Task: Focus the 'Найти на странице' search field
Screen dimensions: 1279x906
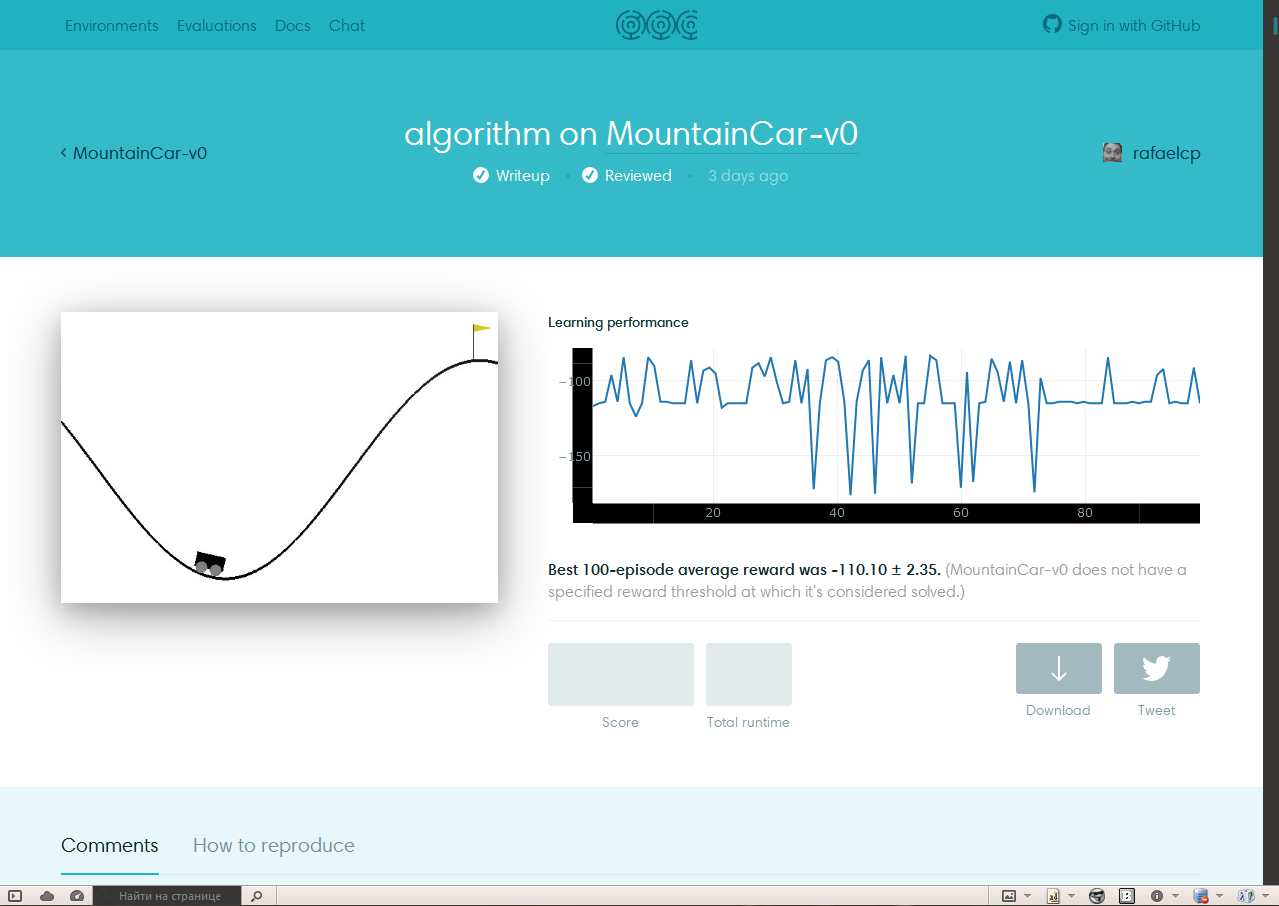Action: tap(168, 896)
